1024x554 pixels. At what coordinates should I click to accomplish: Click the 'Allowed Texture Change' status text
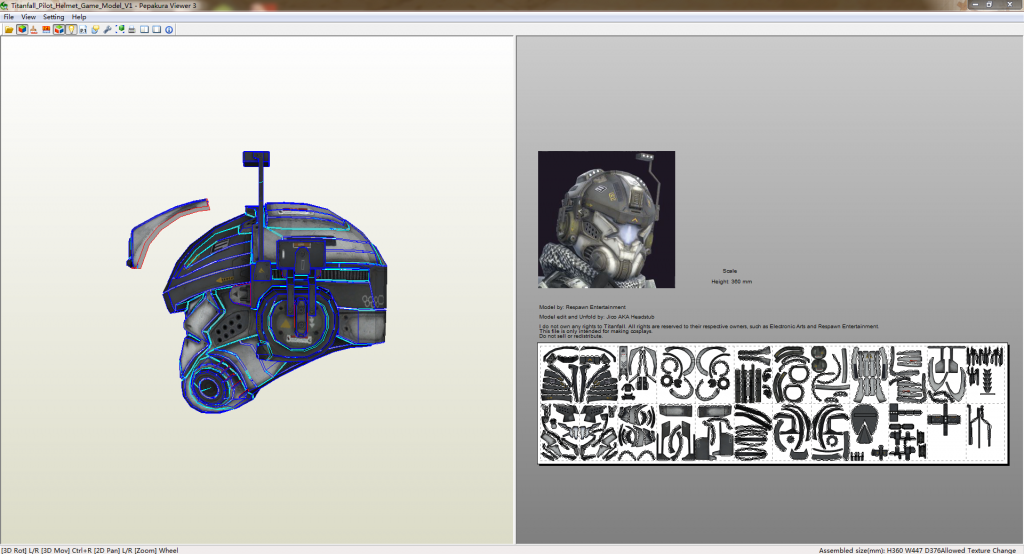tap(978, 550)
